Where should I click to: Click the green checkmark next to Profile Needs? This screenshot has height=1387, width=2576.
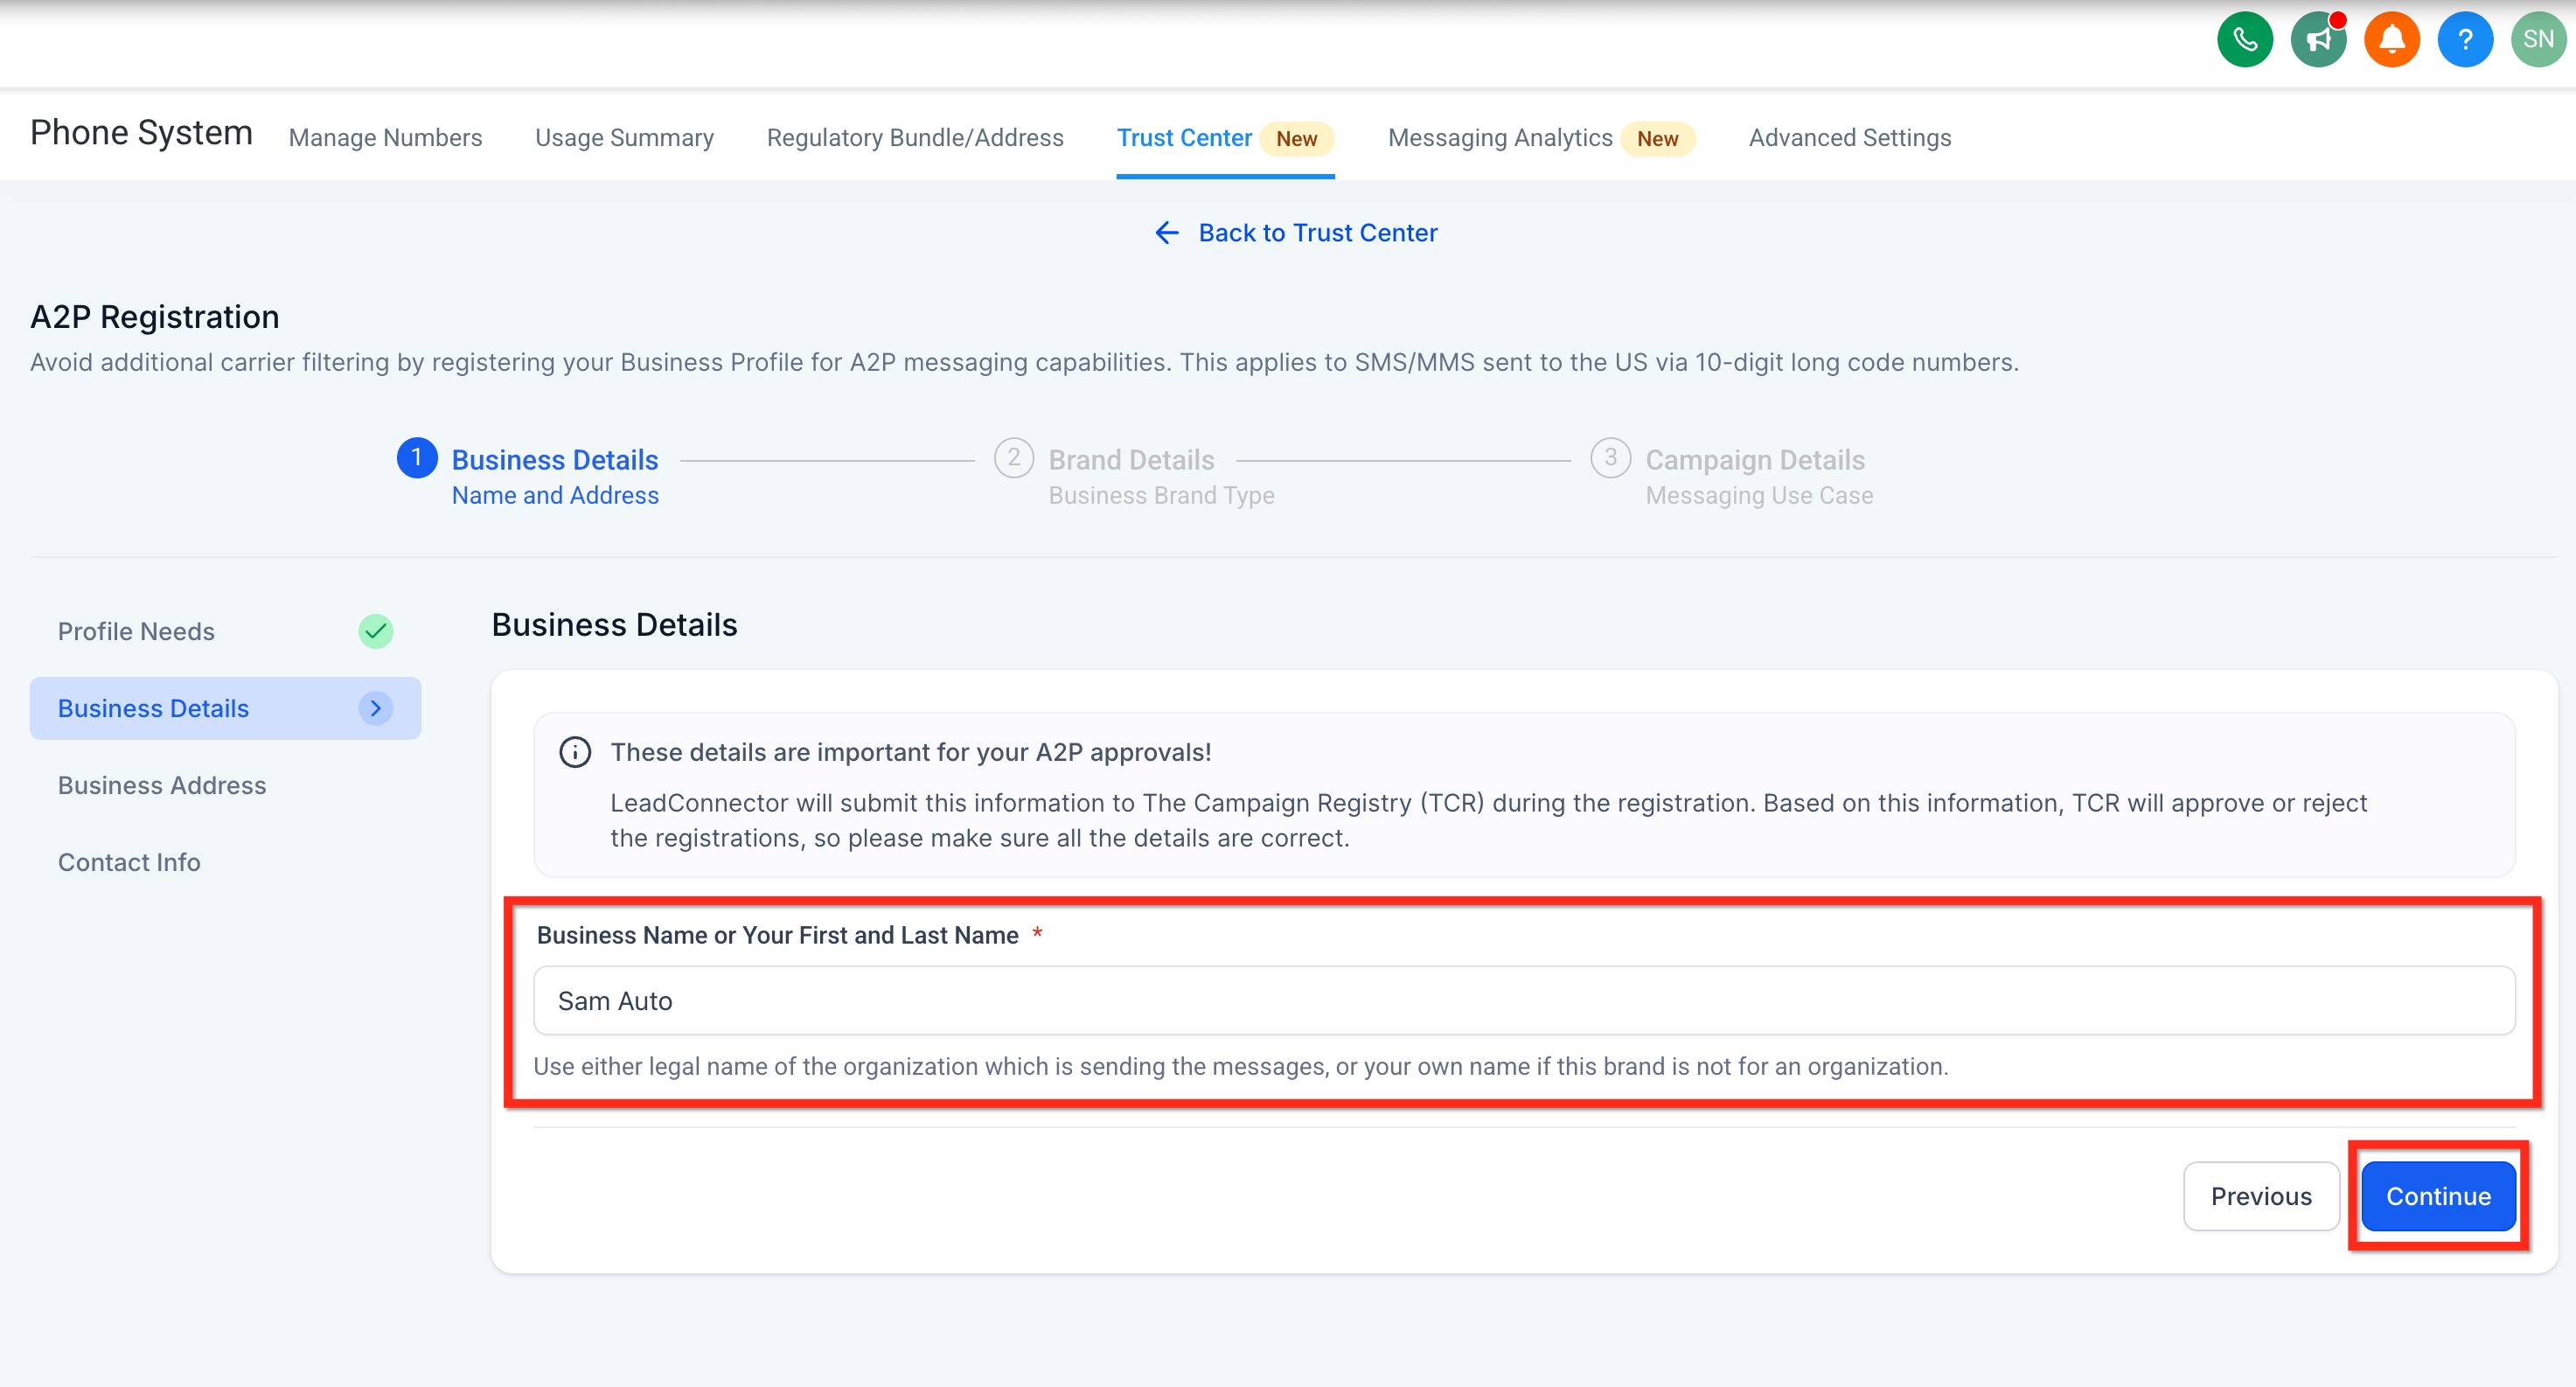(376, 631)
